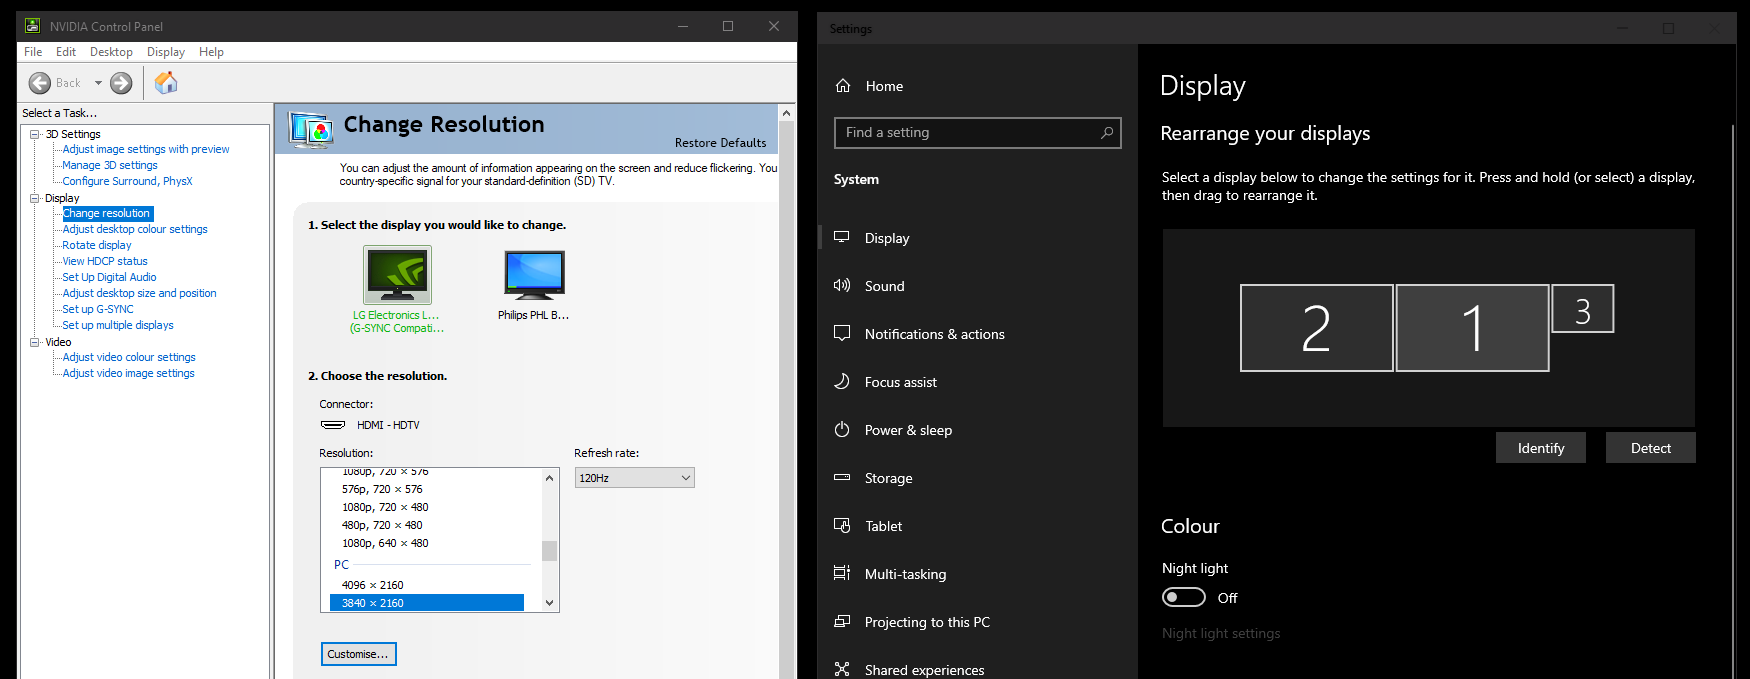Select display 3 in arrangement
Viewport: 1750px width, 679px height.
coord(1583,309)
